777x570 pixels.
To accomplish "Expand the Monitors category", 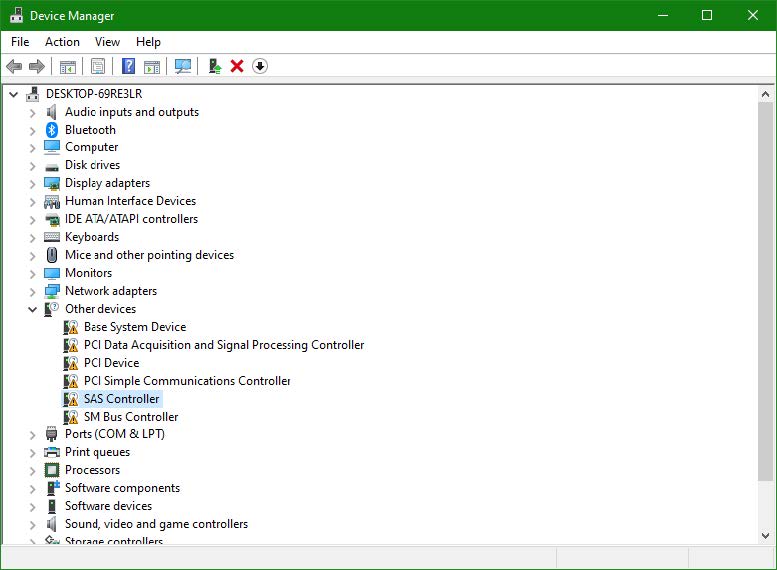I will [x=33, y=274].
